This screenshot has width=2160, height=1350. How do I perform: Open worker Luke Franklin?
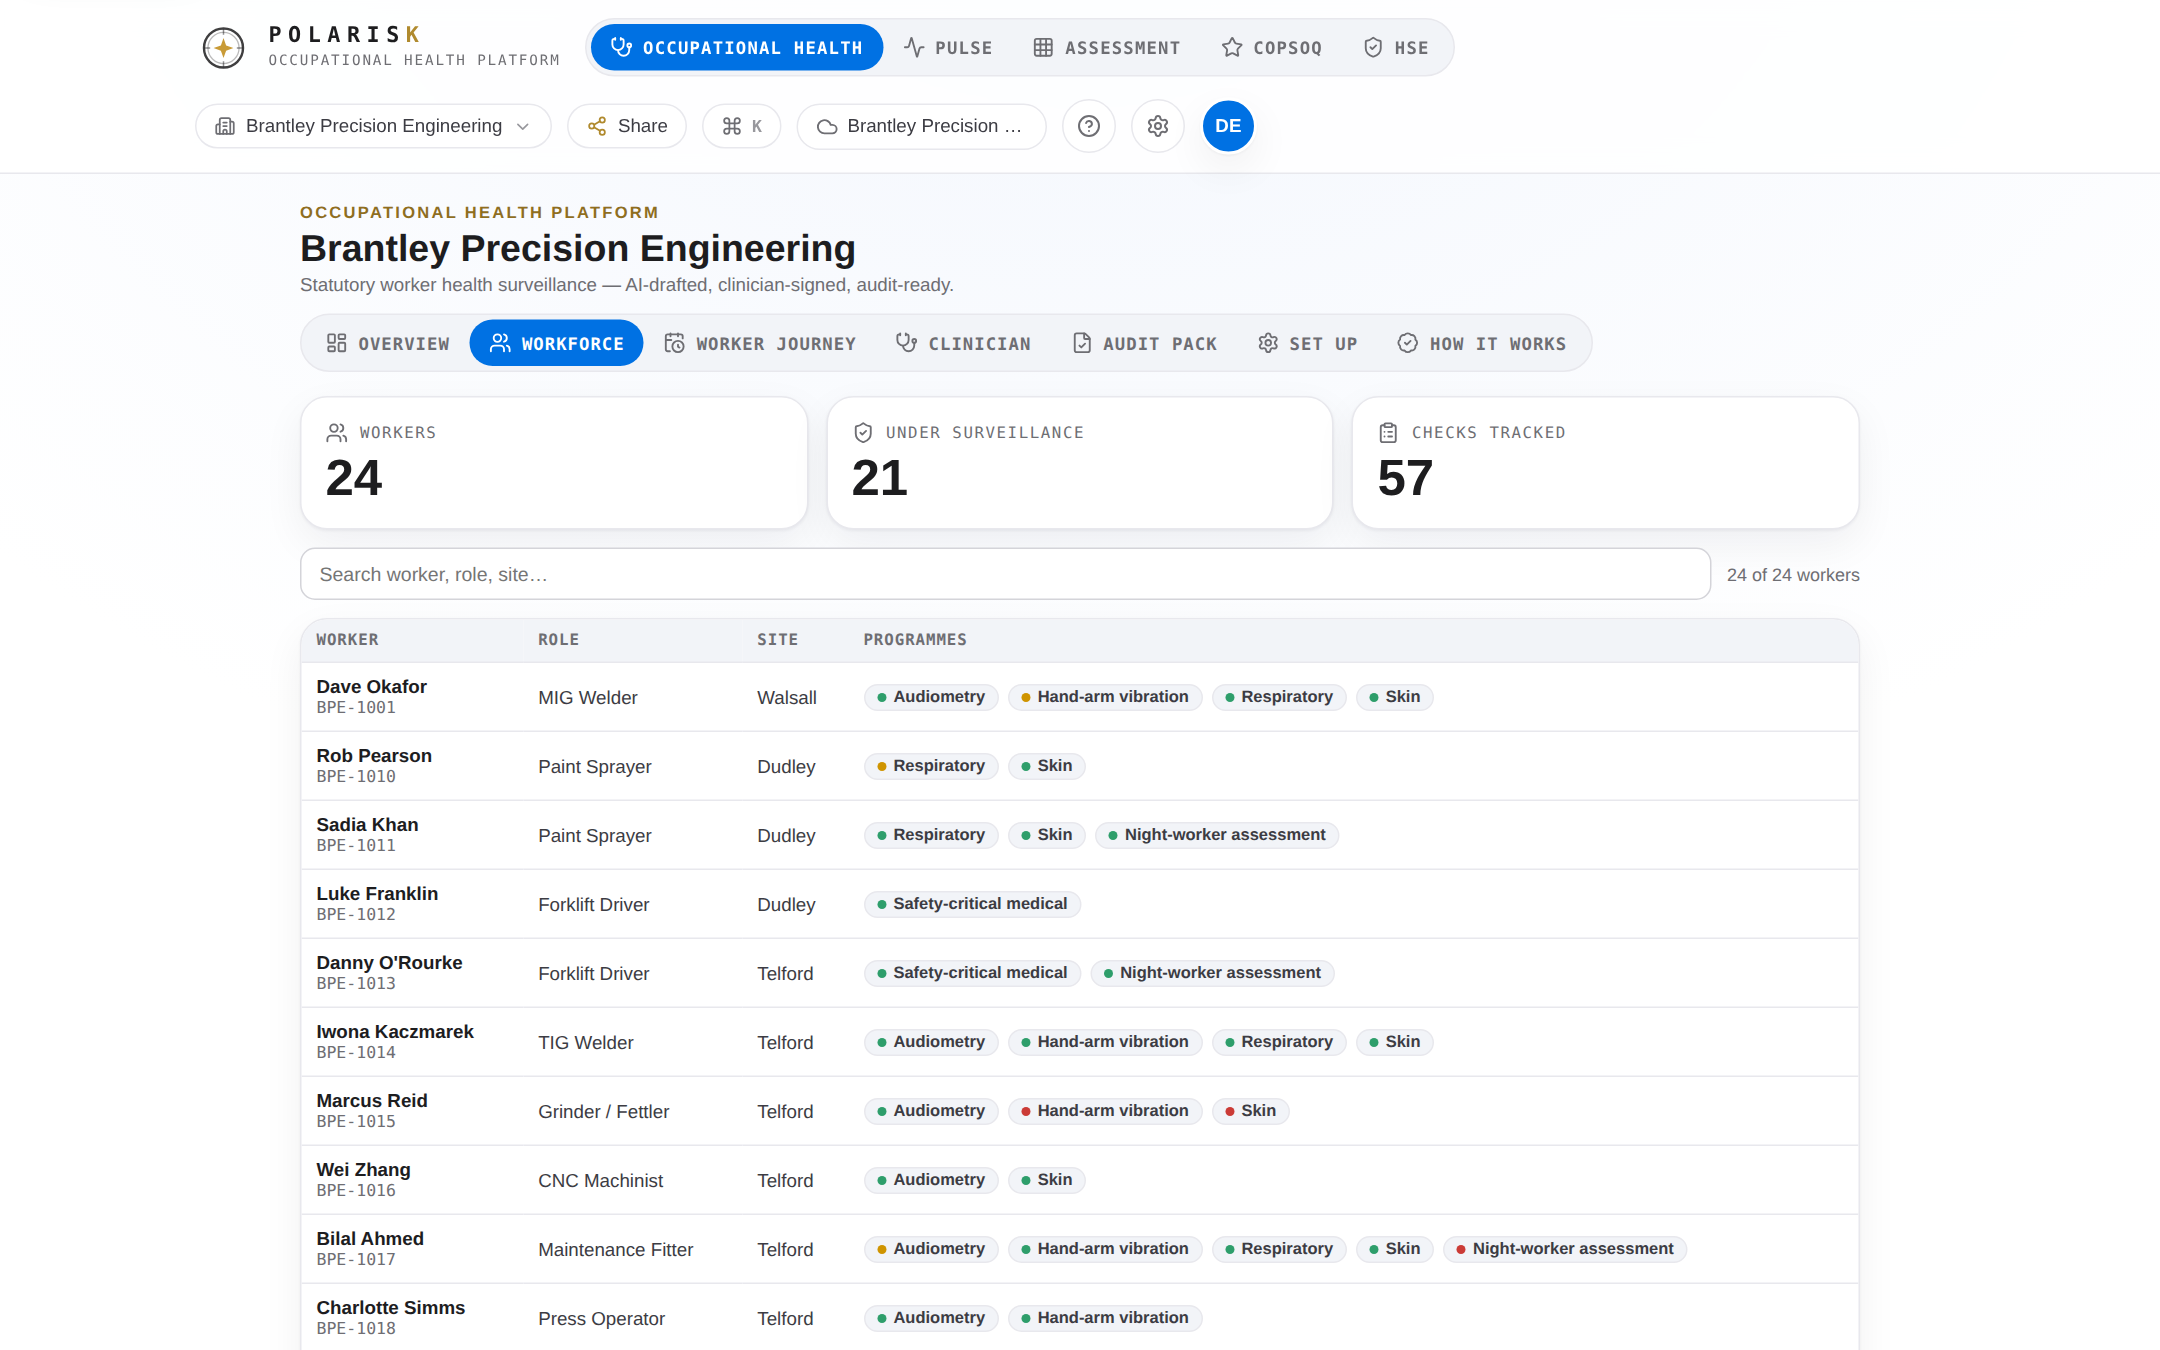[x=377, y=893]
